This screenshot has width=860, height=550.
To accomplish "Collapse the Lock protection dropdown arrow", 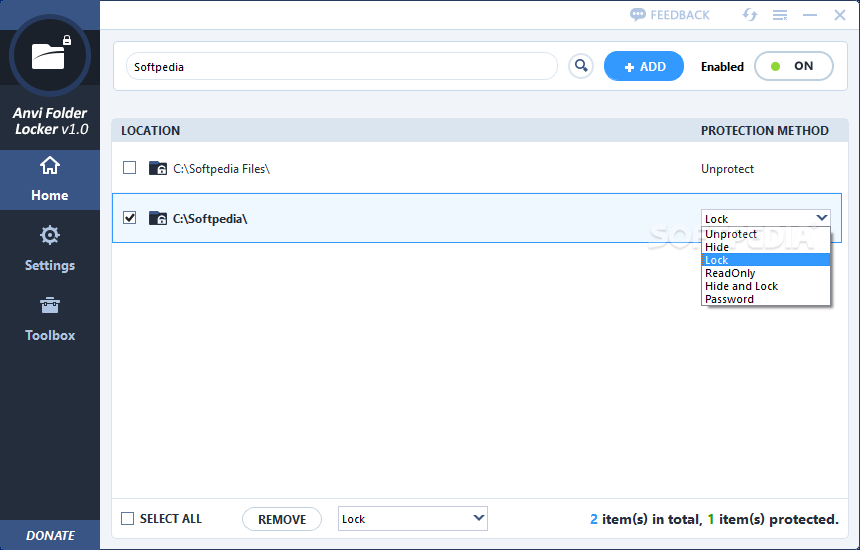I will point(822,218).
